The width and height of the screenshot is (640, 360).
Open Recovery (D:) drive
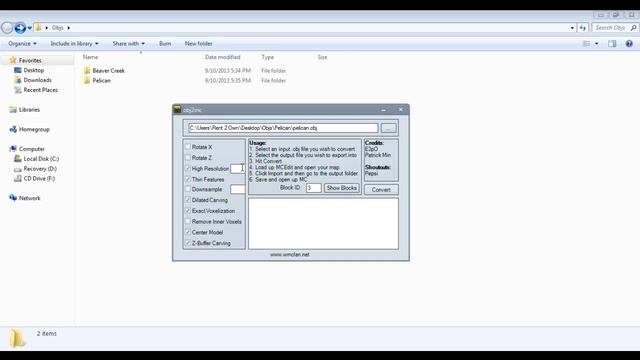pos(40,169)
